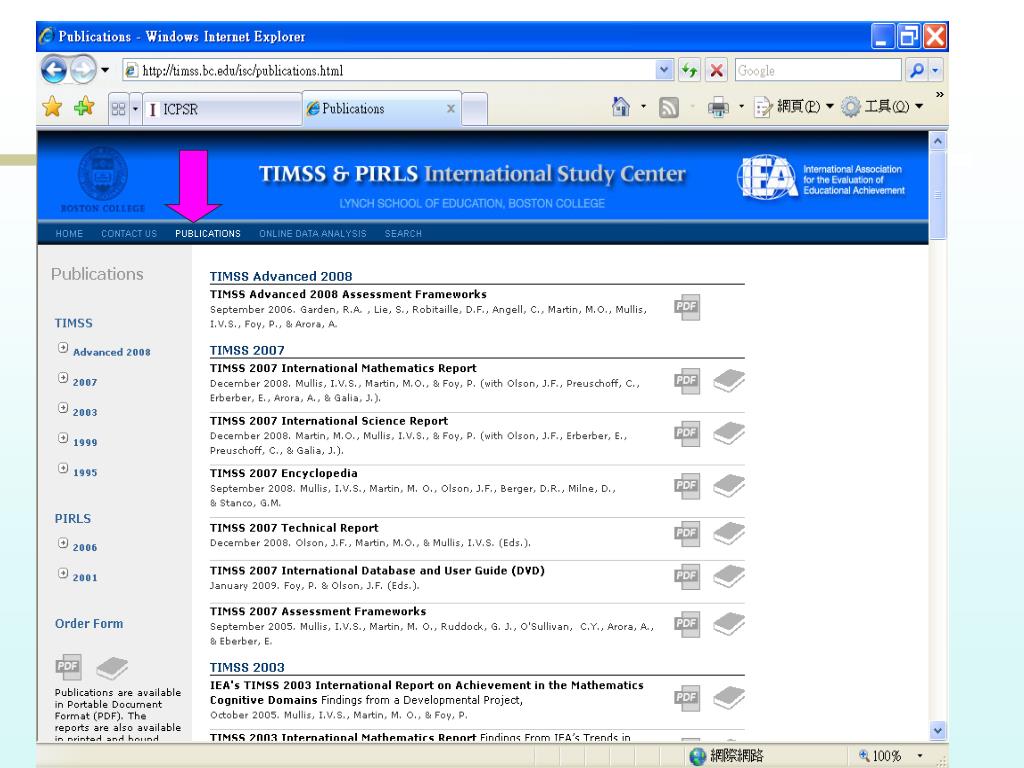
Task: Open PDF for Advanced 2008 Assessment Frameworks
Action: (x=686, y=307)
